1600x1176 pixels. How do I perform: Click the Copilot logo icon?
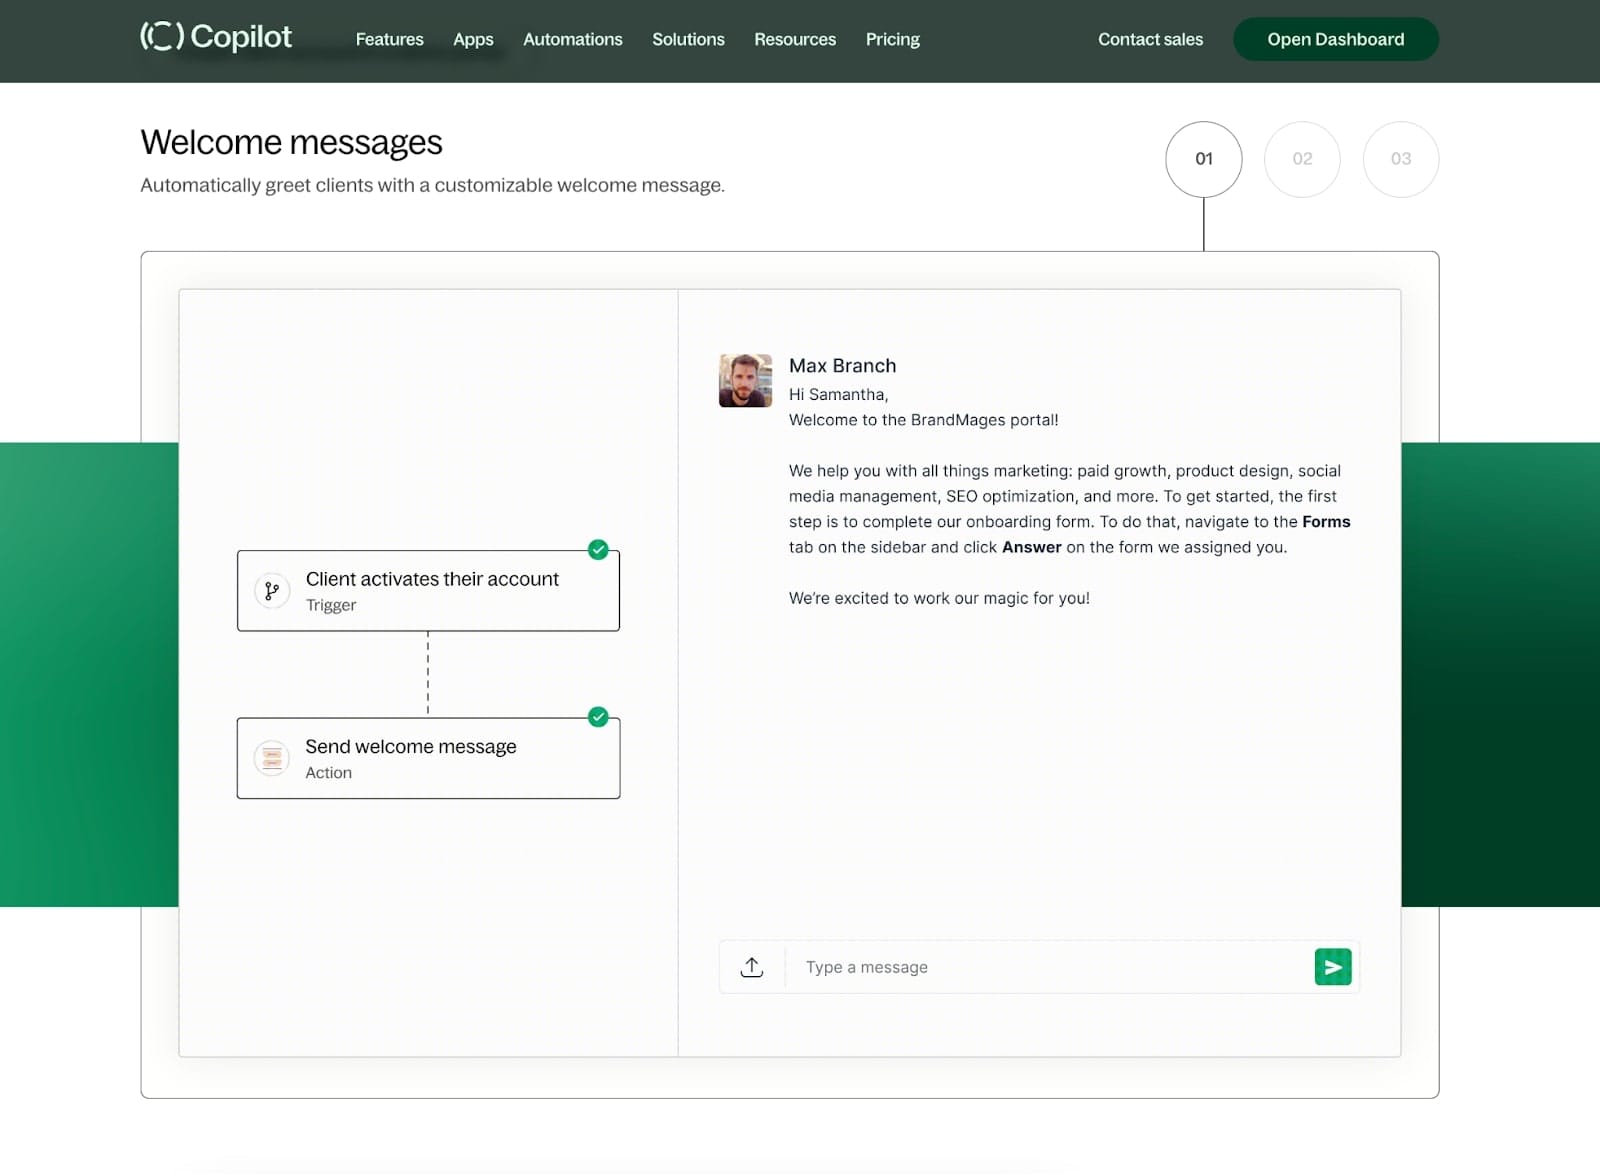(x=162, y=37)
